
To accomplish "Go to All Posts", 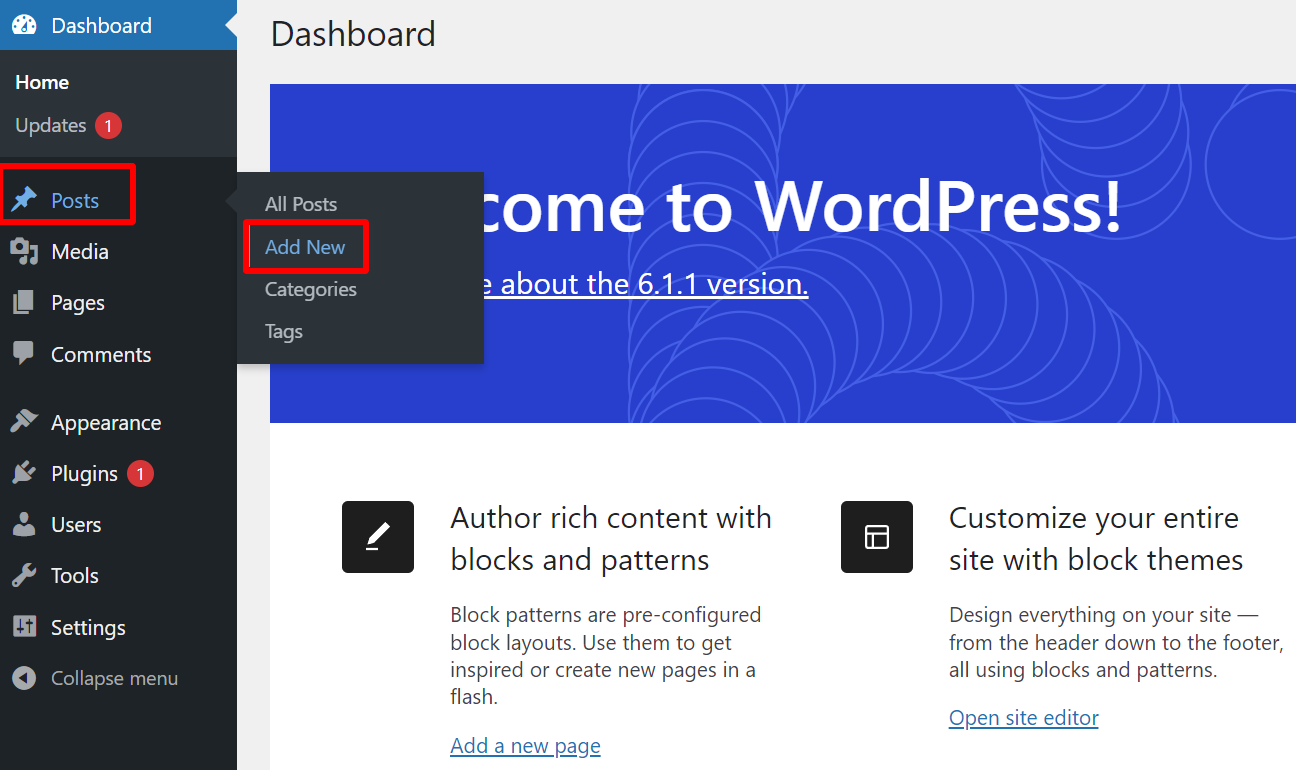I will click(x=300, y=203).
